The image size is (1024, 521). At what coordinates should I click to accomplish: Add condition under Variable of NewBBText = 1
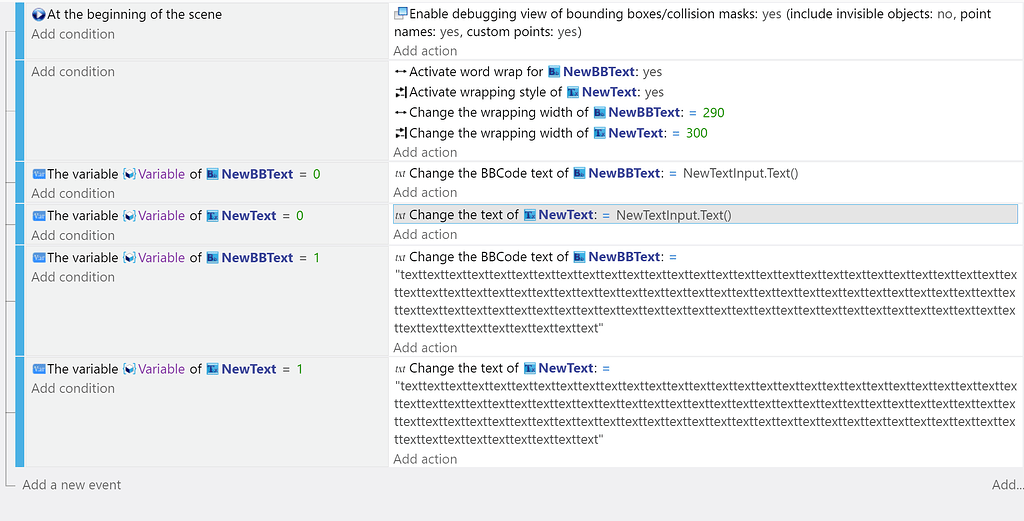coord(72,277)
